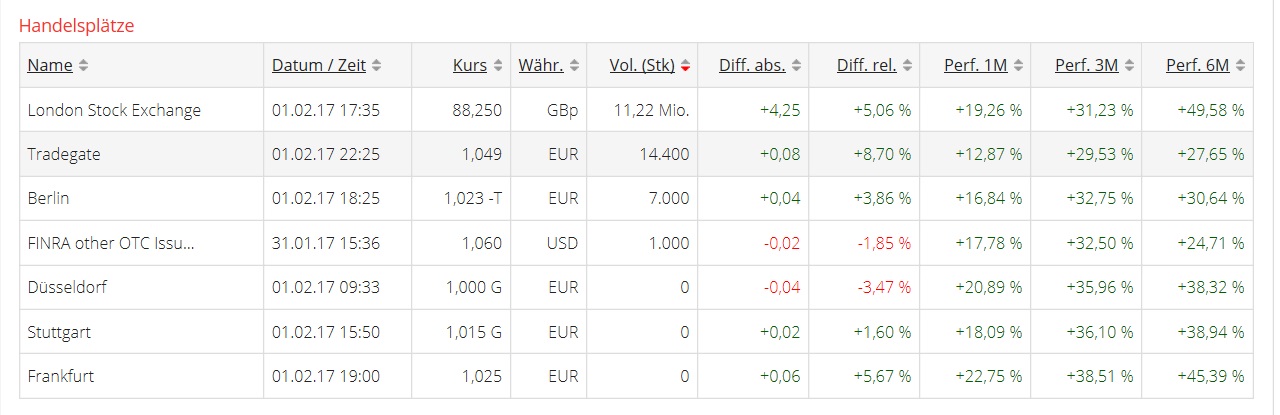The width and height of the screenshot is (1280, 415).
Task: Click sort arrows next to Datum / Zeit
Action: pos(376,66)
